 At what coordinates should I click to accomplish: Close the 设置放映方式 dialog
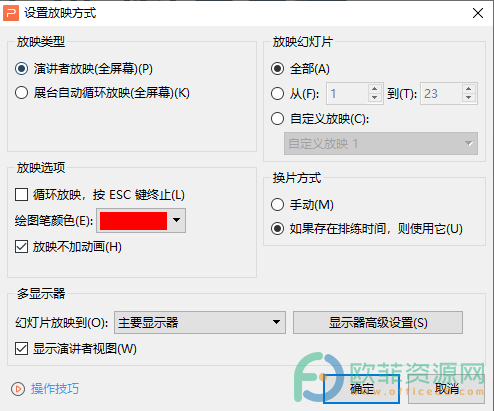coord(478,13)
